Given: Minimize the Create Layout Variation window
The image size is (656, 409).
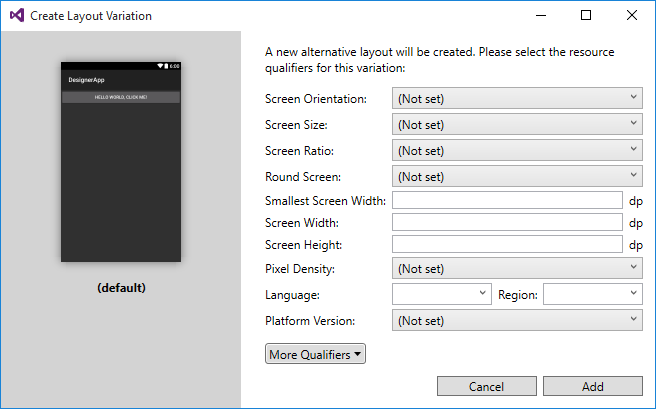Looking at the screenshot, I should click(x=540, y=16).
